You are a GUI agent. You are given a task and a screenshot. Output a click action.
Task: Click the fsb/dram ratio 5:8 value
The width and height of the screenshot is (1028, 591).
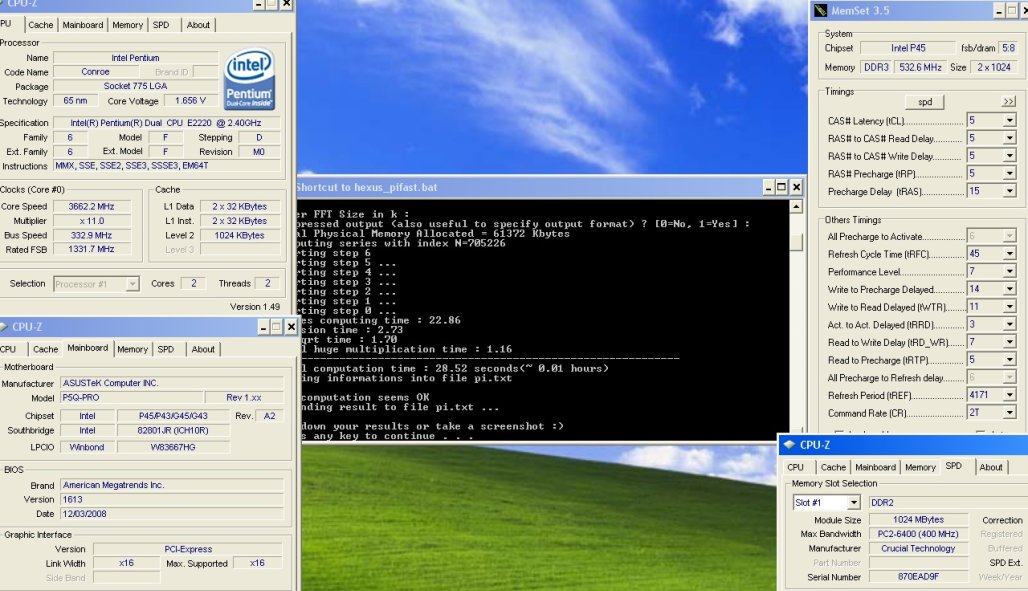1008,49
